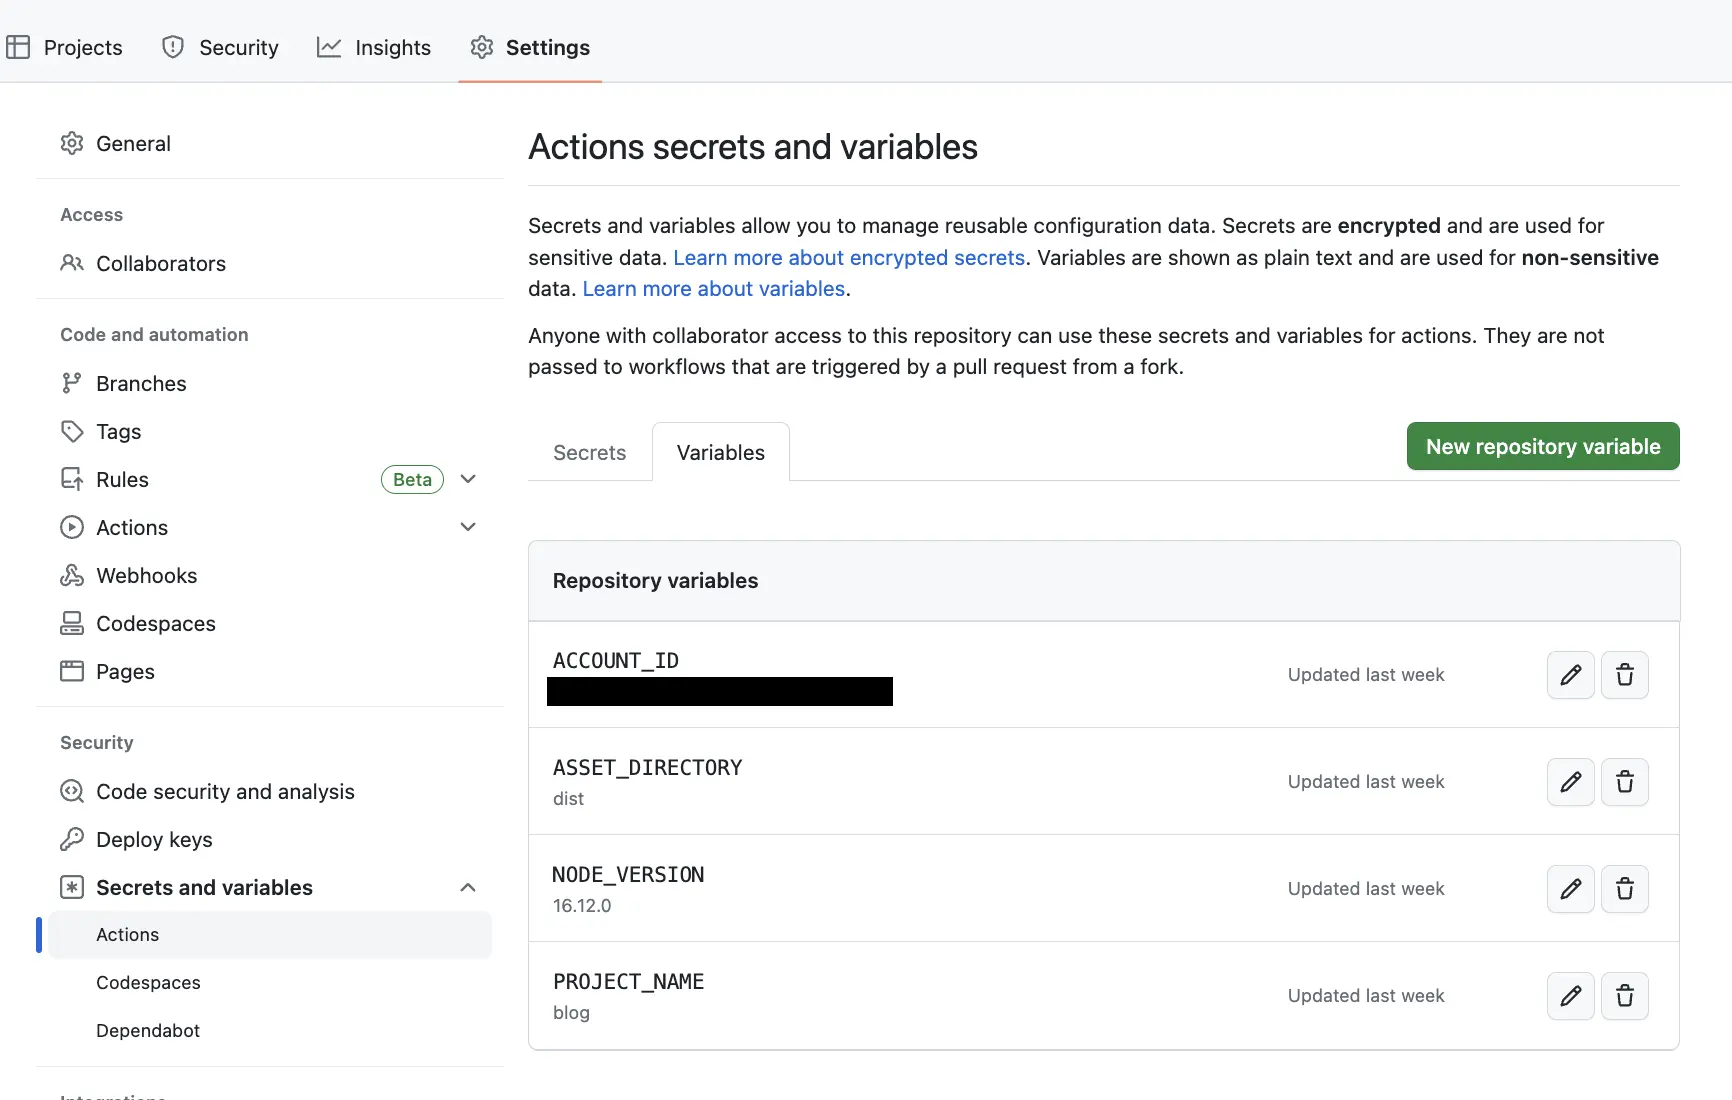Select the Deploy keys icon
Viewport: 1732px width, 1100px height.
[x=71, y=839]
